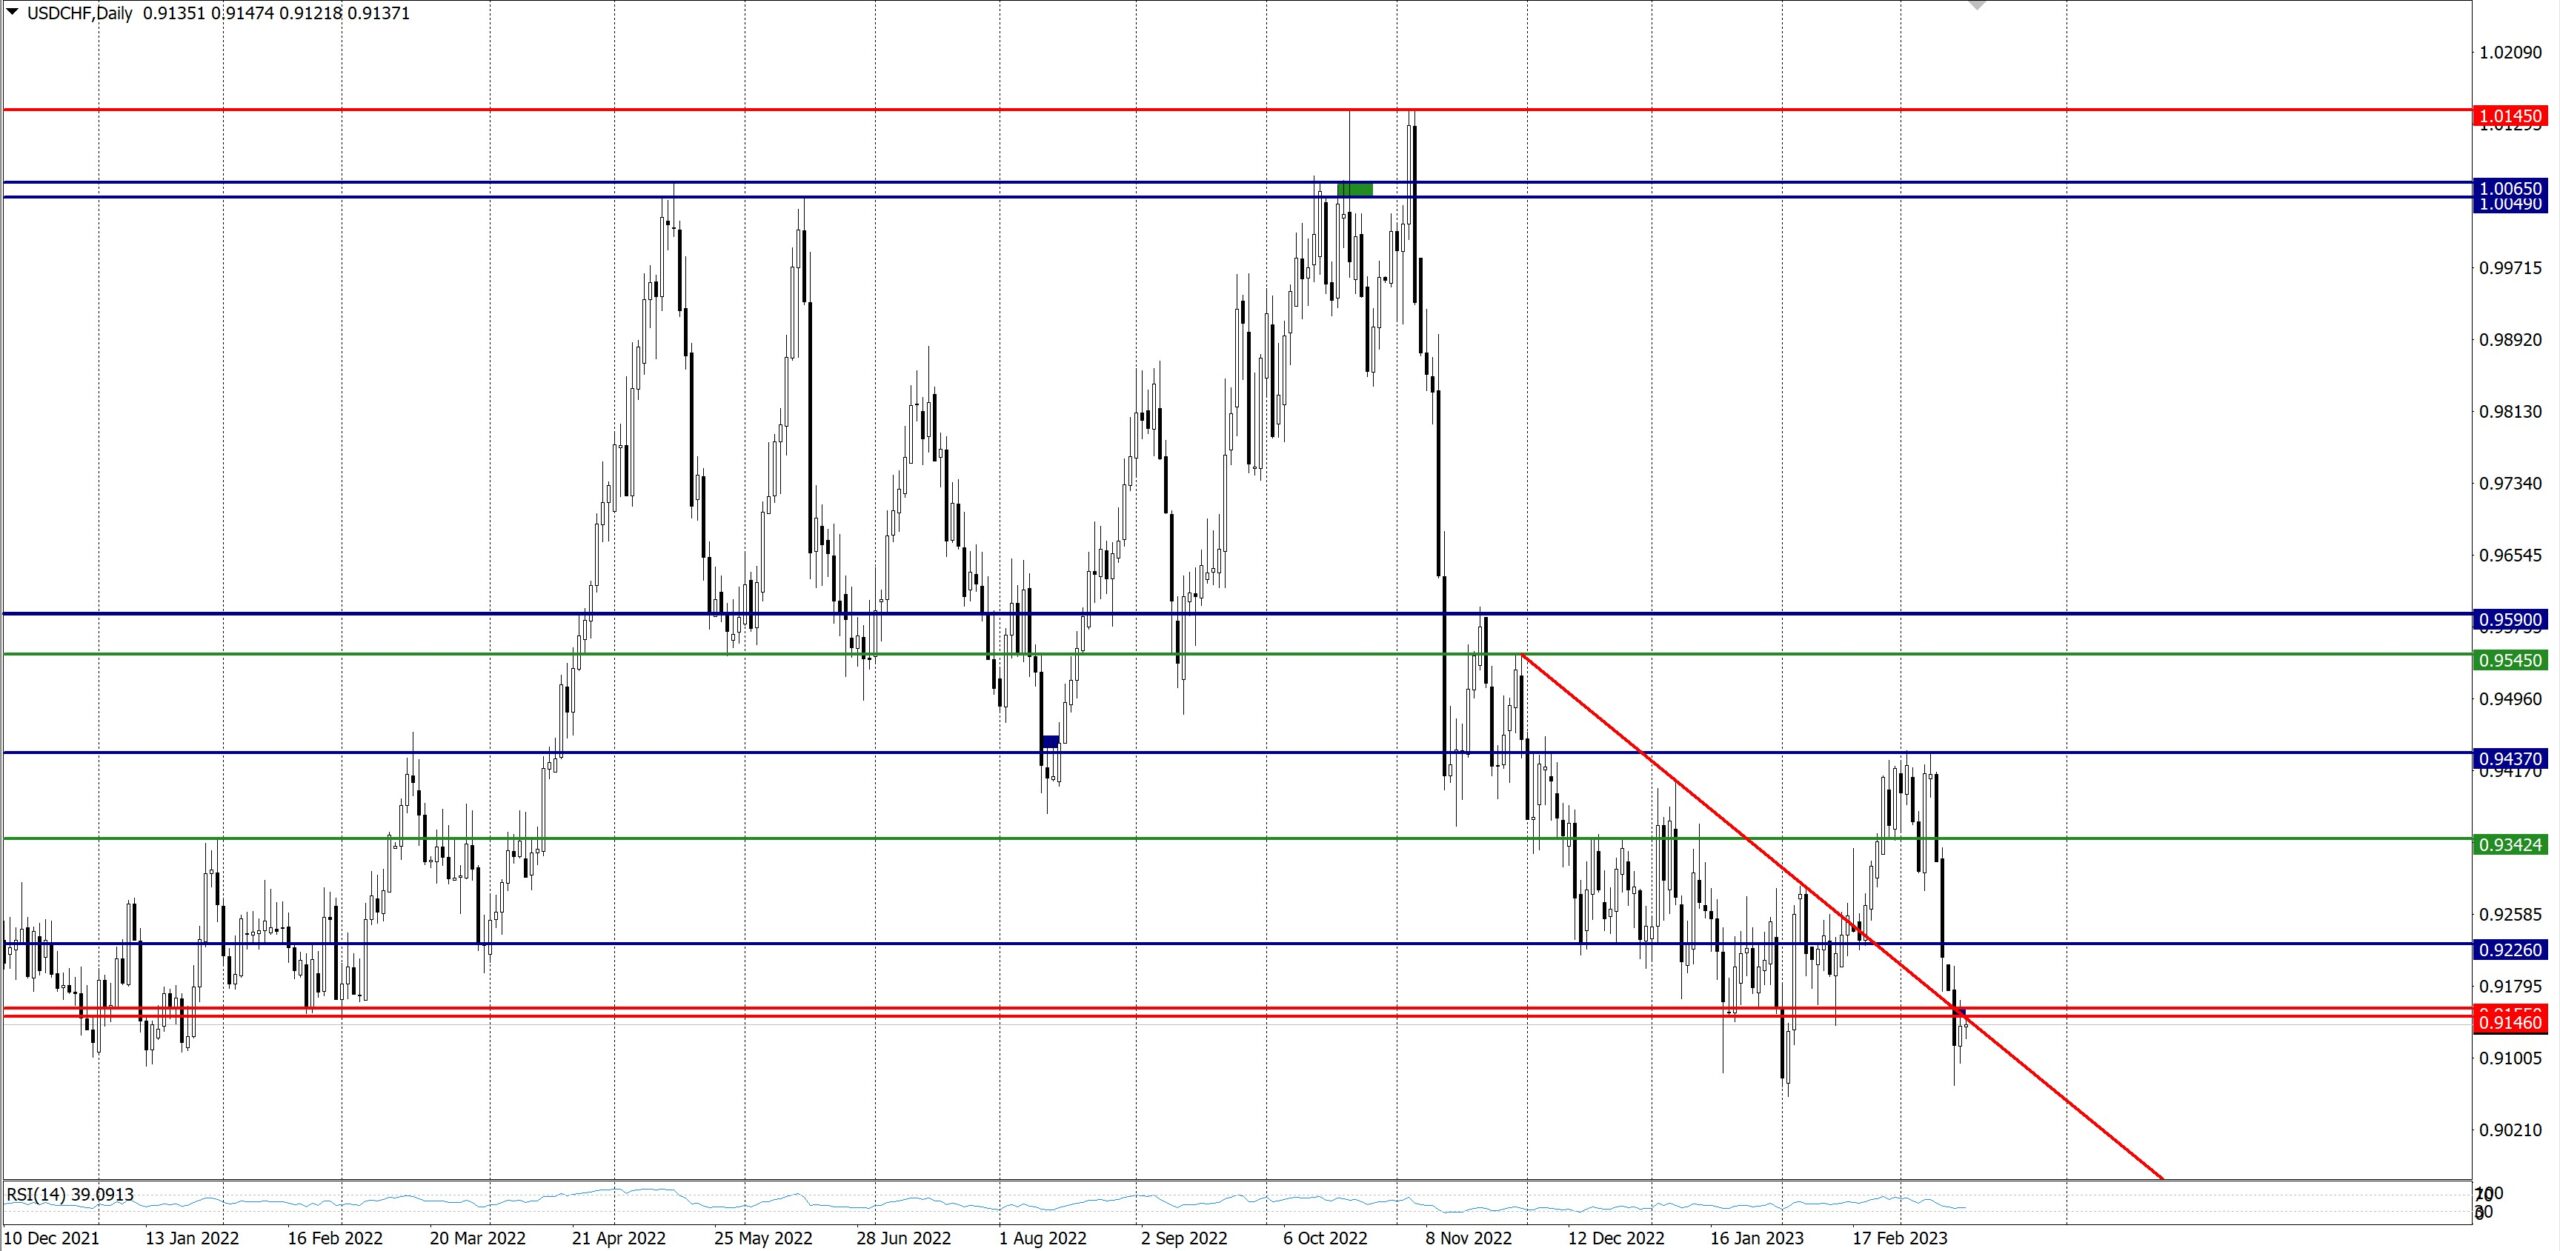Click the green 0.93424 price label
The image size is (2560, 1251).
point(2510,844)
